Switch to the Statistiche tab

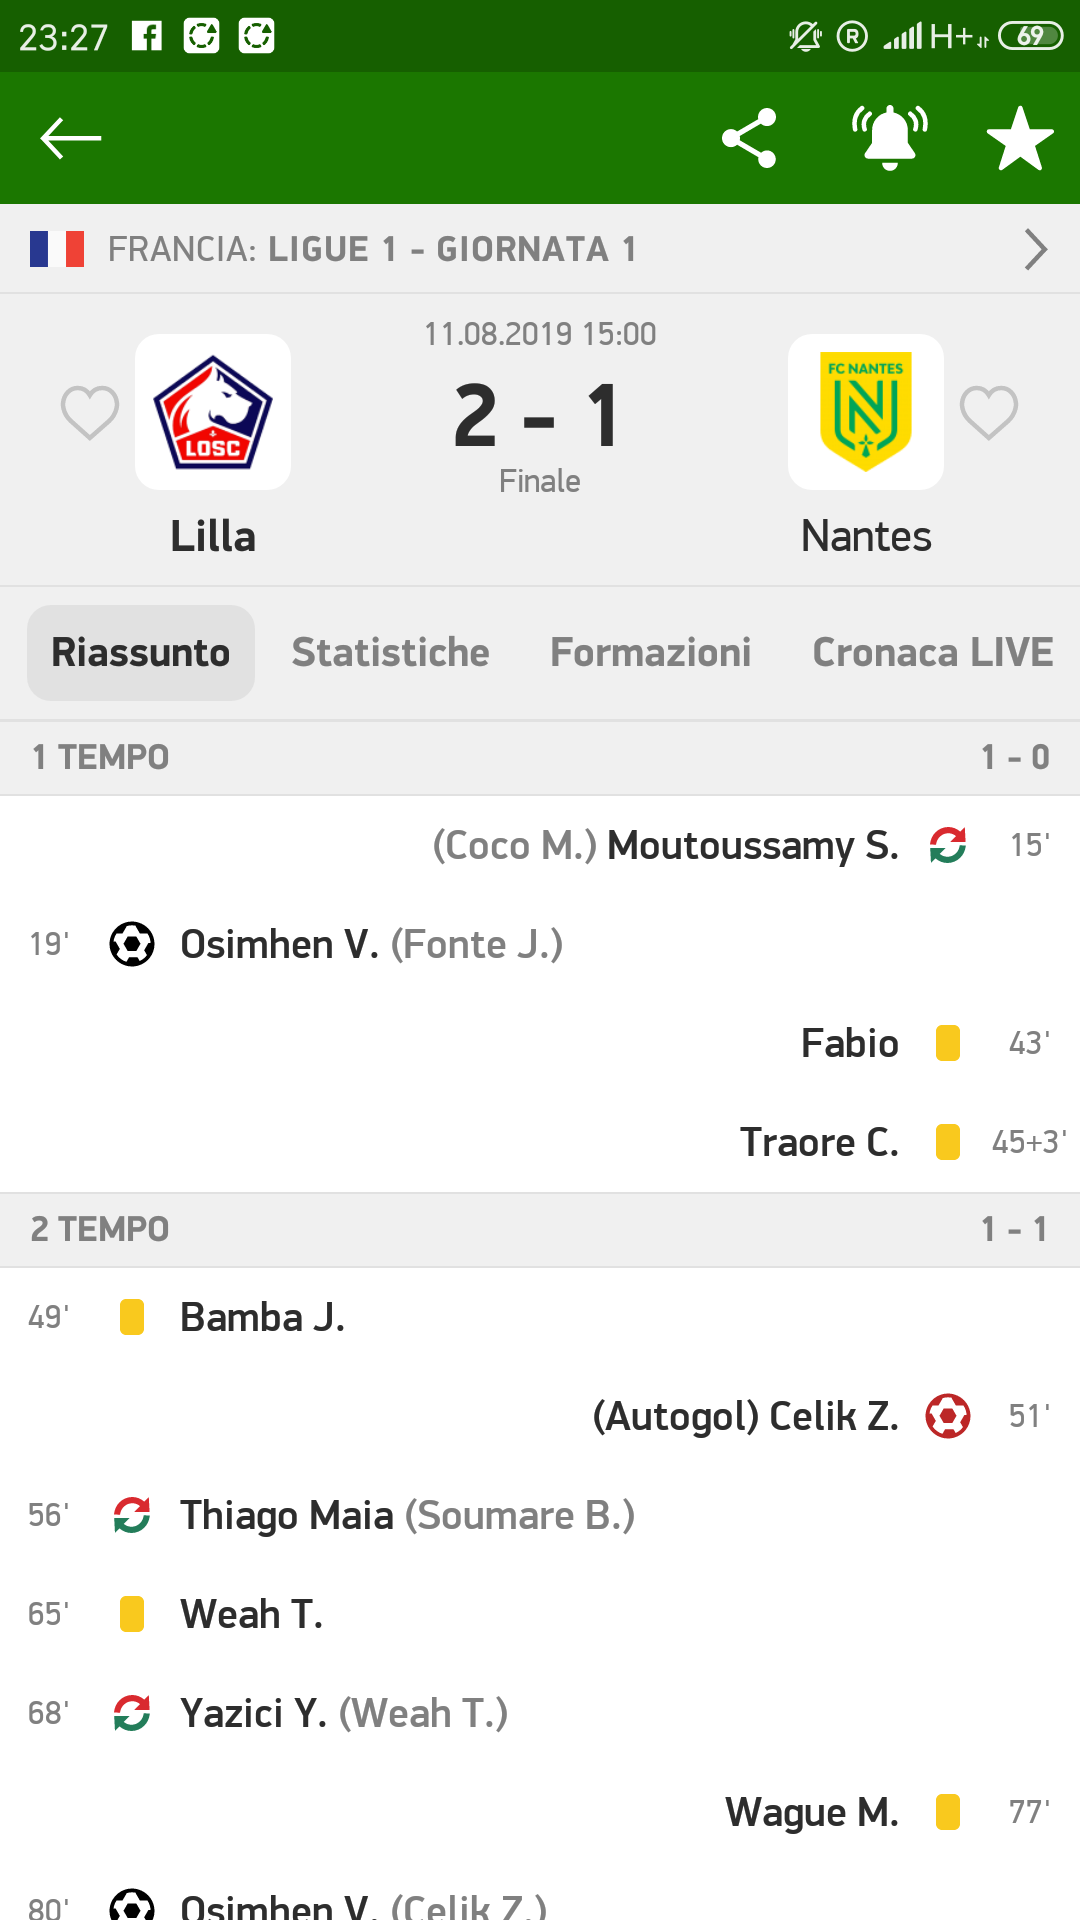coord(390,652)
